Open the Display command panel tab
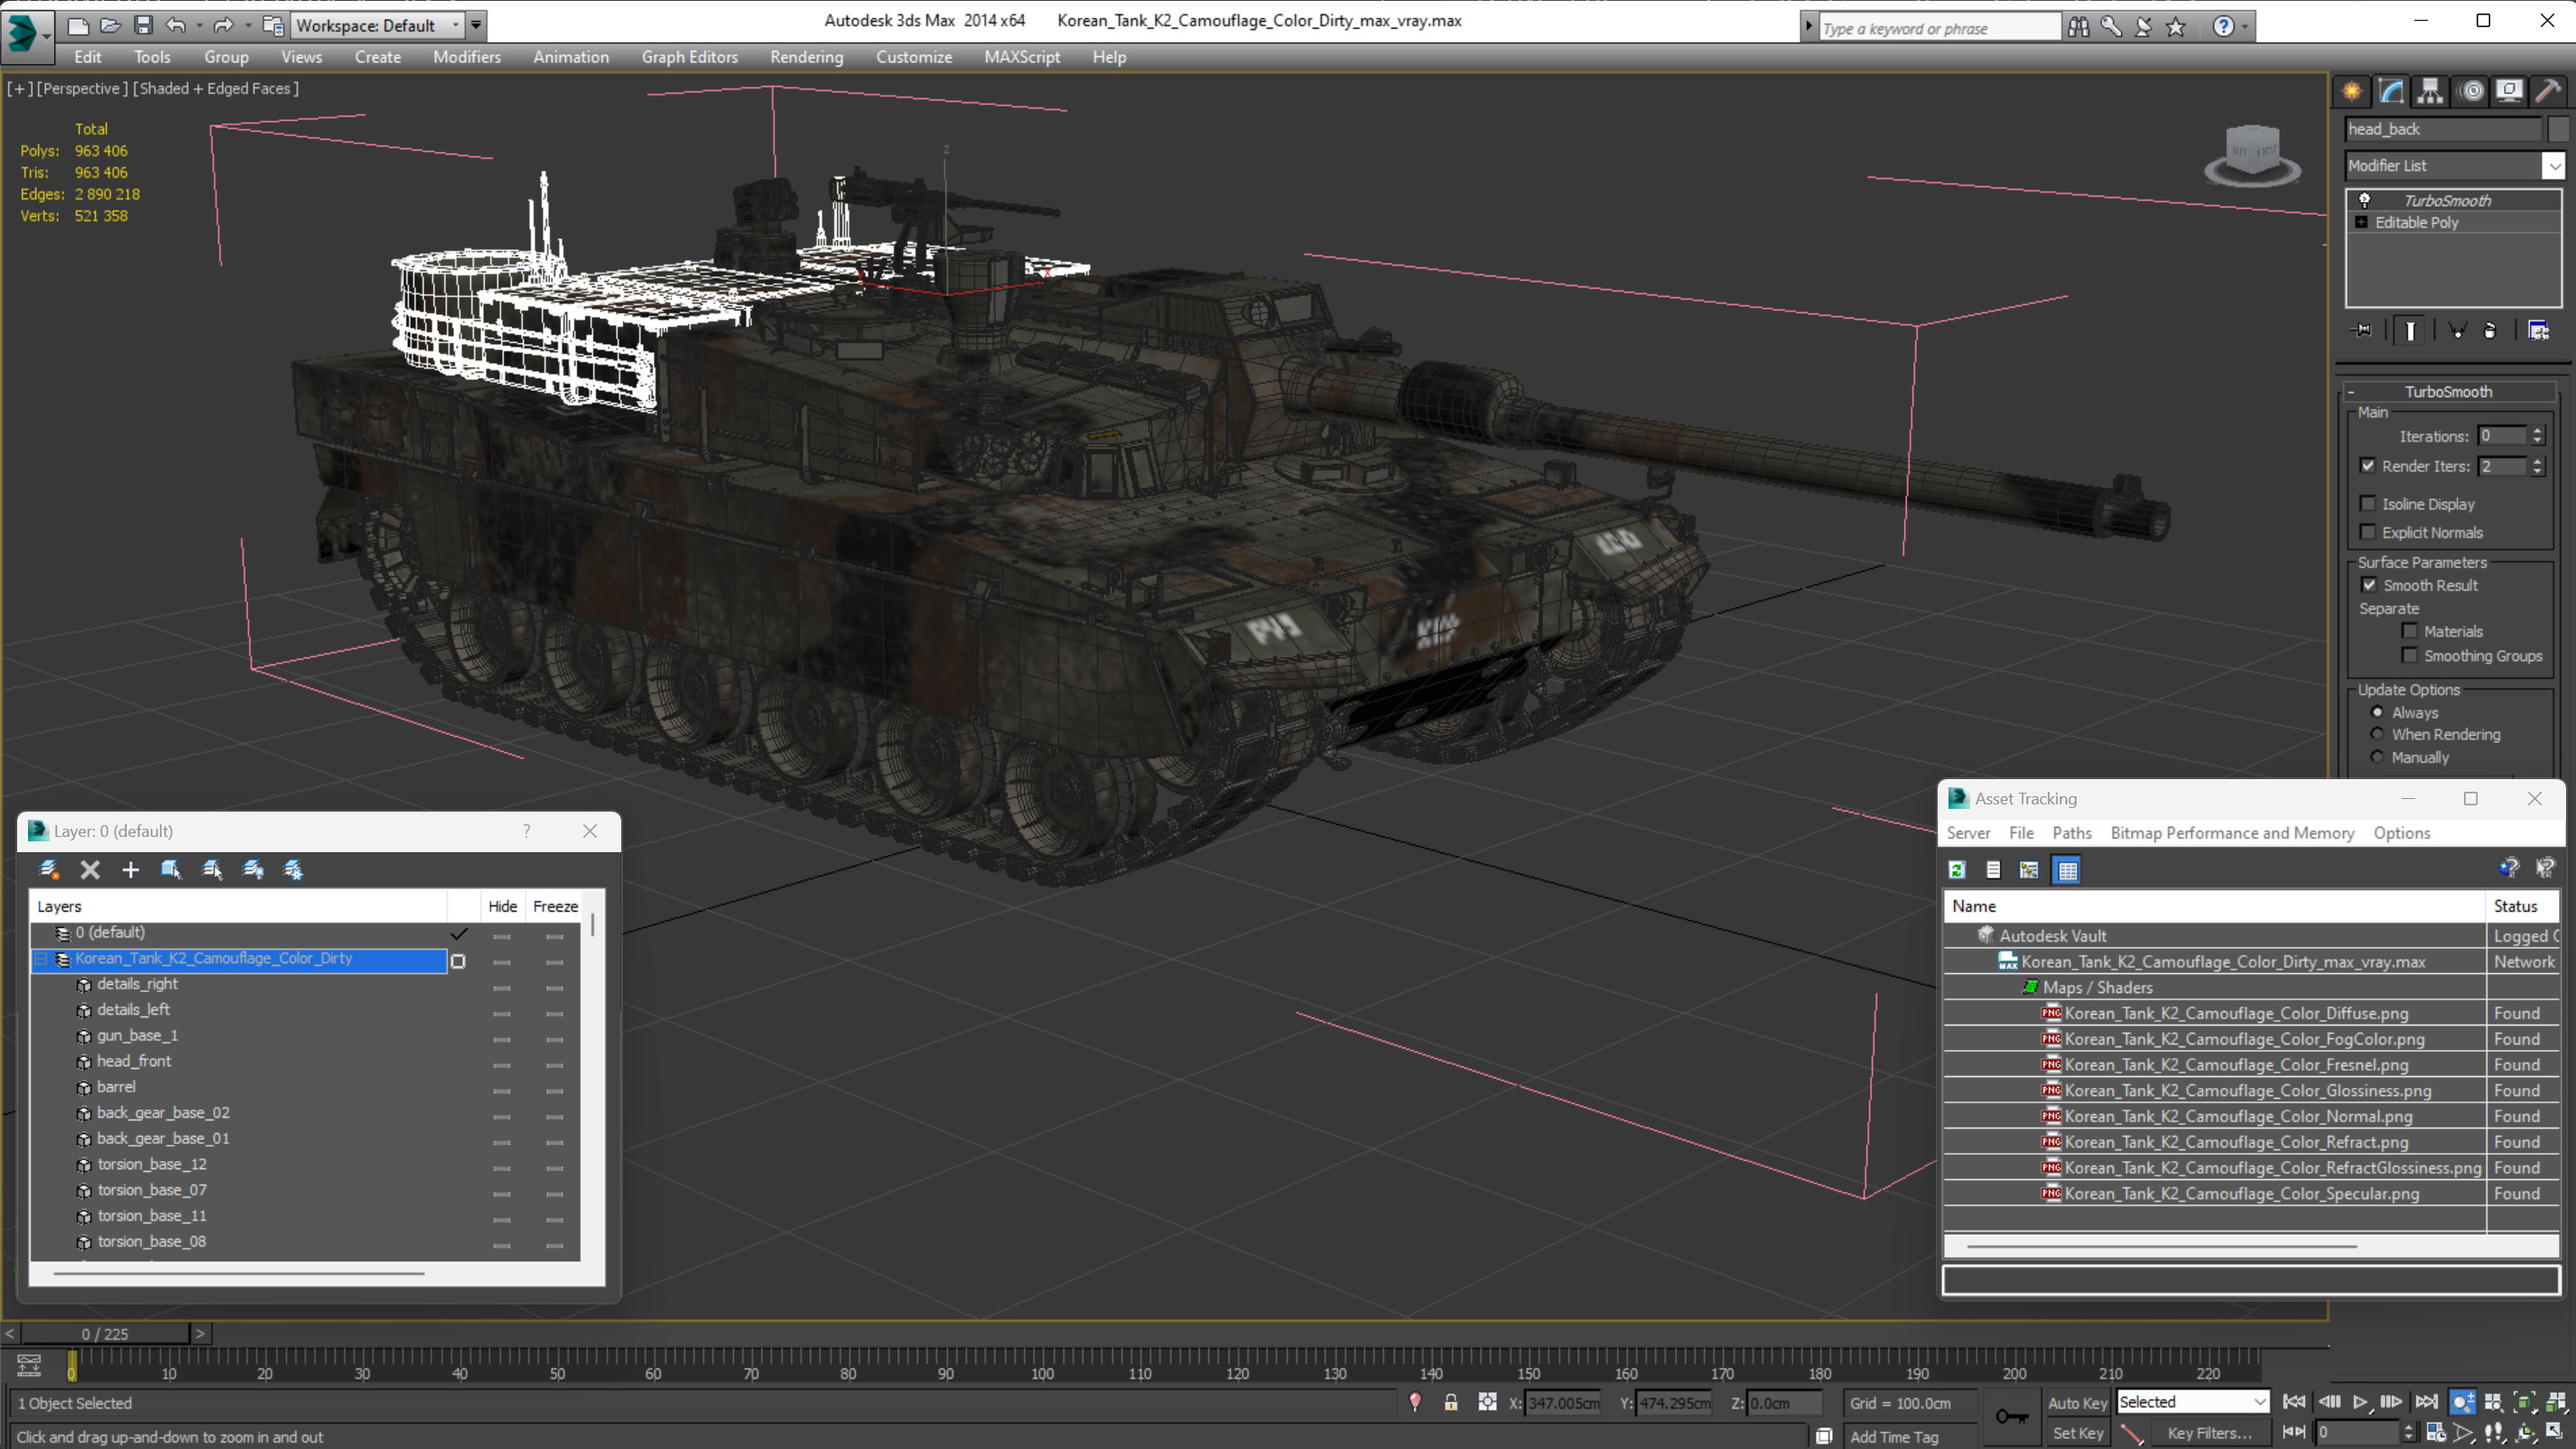This screenshot has width=2576, height=1449. pyautogui.click(x=2509, y=91)
